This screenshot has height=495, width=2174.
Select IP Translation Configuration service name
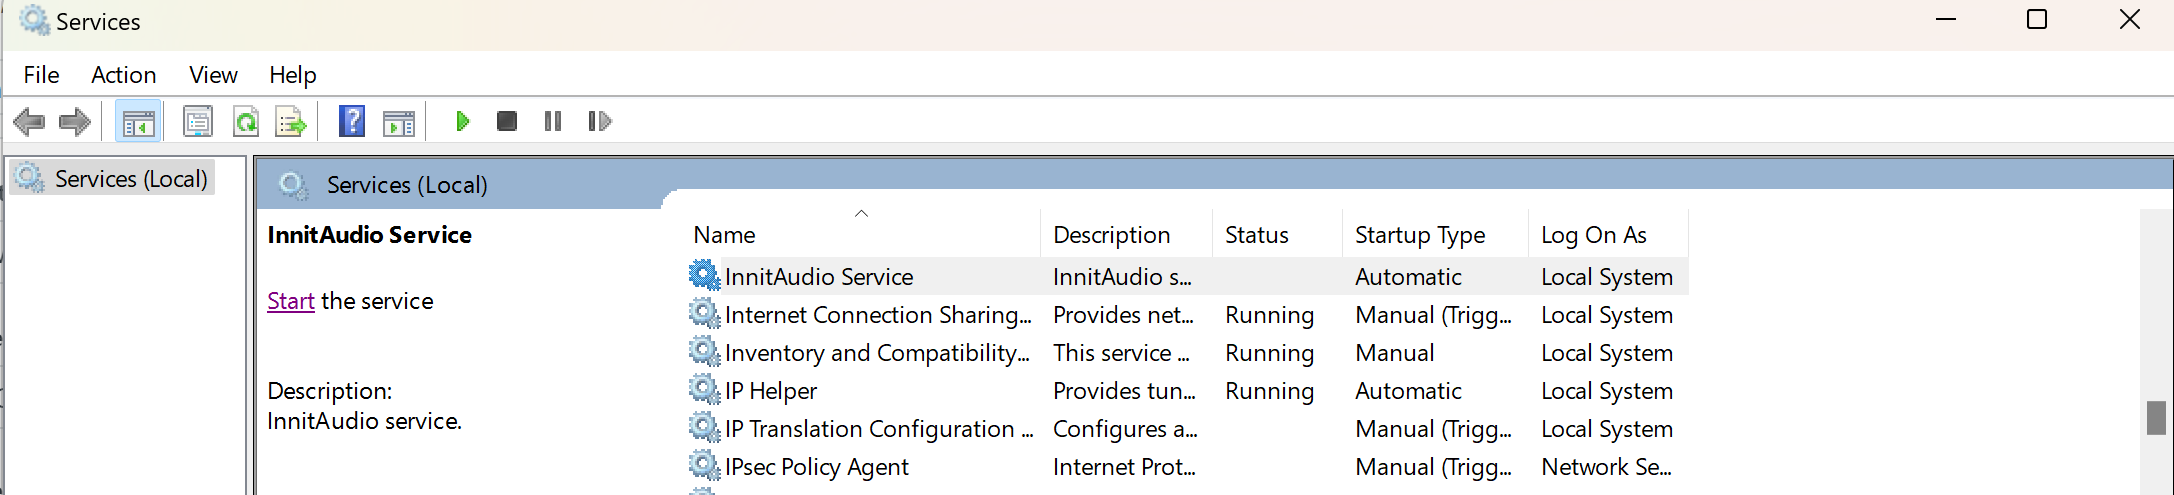point(879,429)
